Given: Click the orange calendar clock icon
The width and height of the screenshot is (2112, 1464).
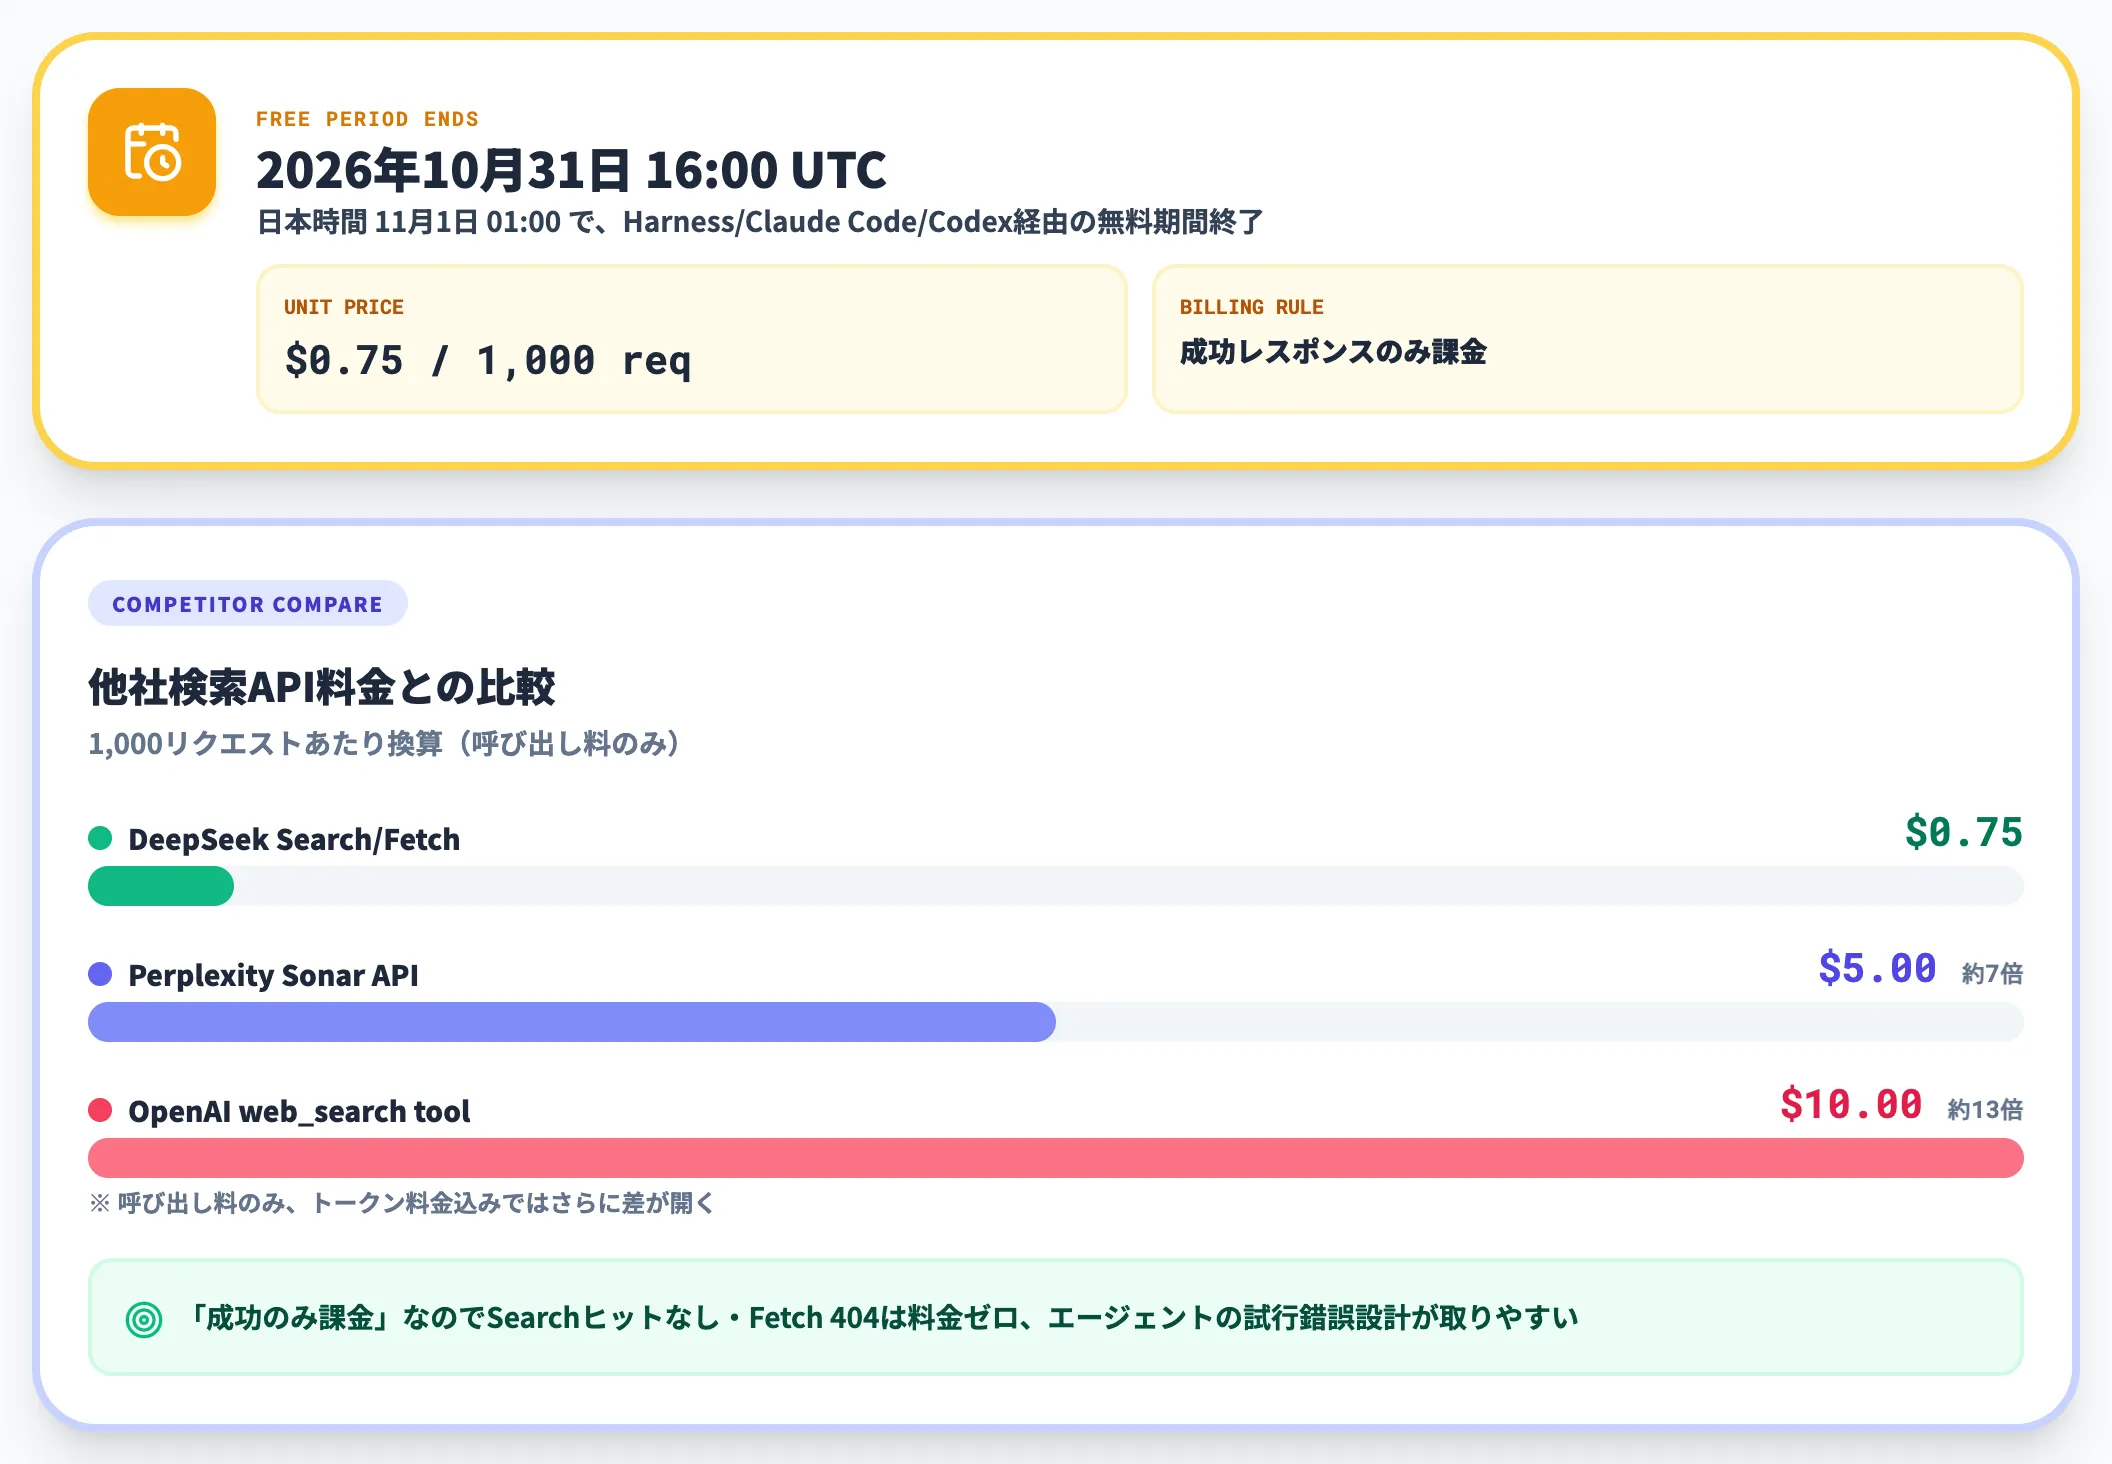Looking at the screenshot, I should pyautogui.click(x=152, y=152).
